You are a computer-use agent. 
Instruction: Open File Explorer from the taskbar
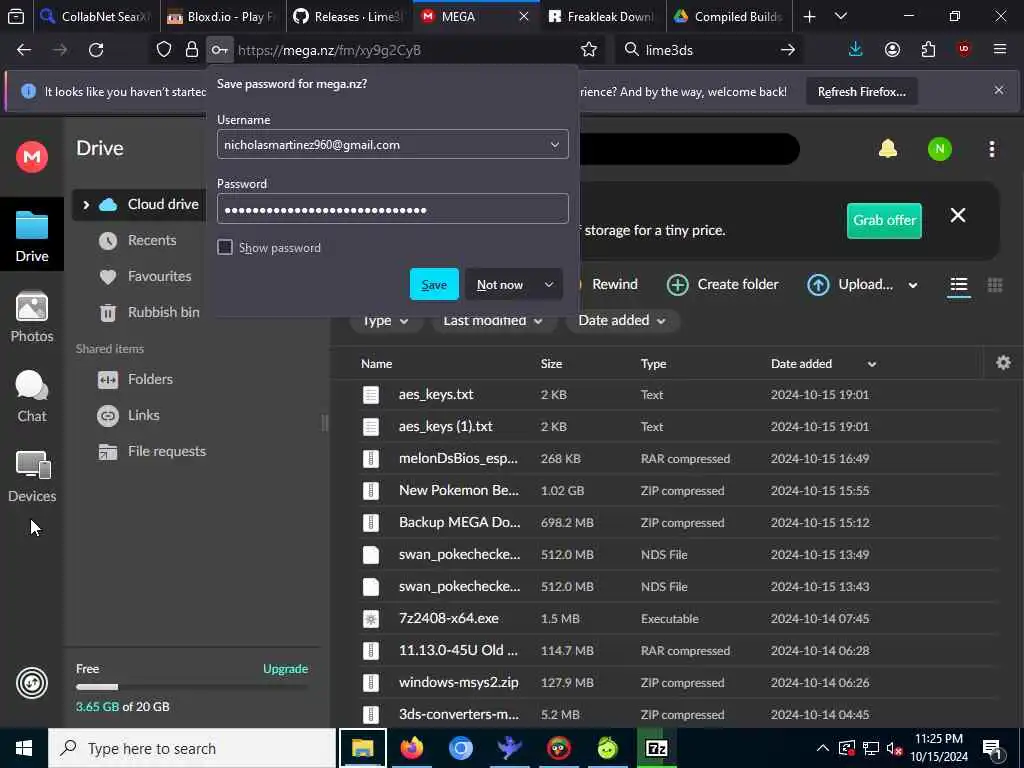coord(362,748)
